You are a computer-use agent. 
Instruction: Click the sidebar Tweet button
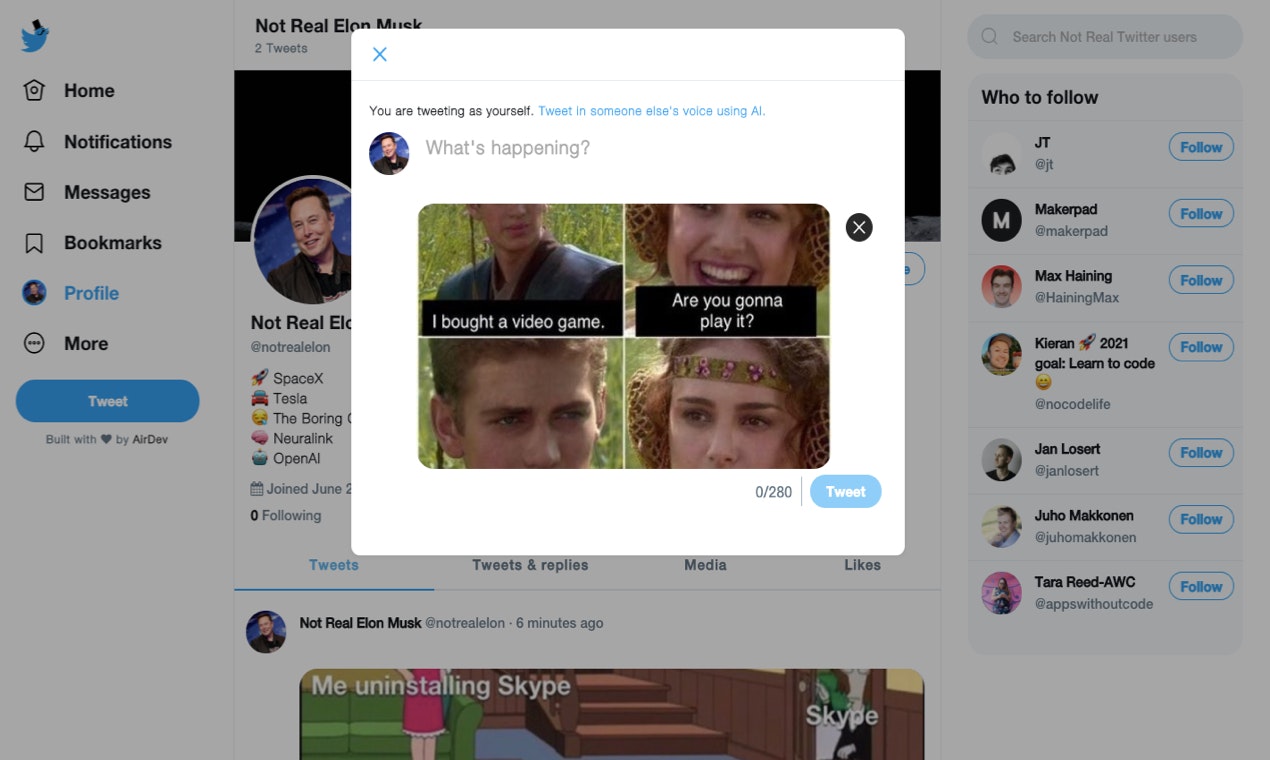pos(107,400)
